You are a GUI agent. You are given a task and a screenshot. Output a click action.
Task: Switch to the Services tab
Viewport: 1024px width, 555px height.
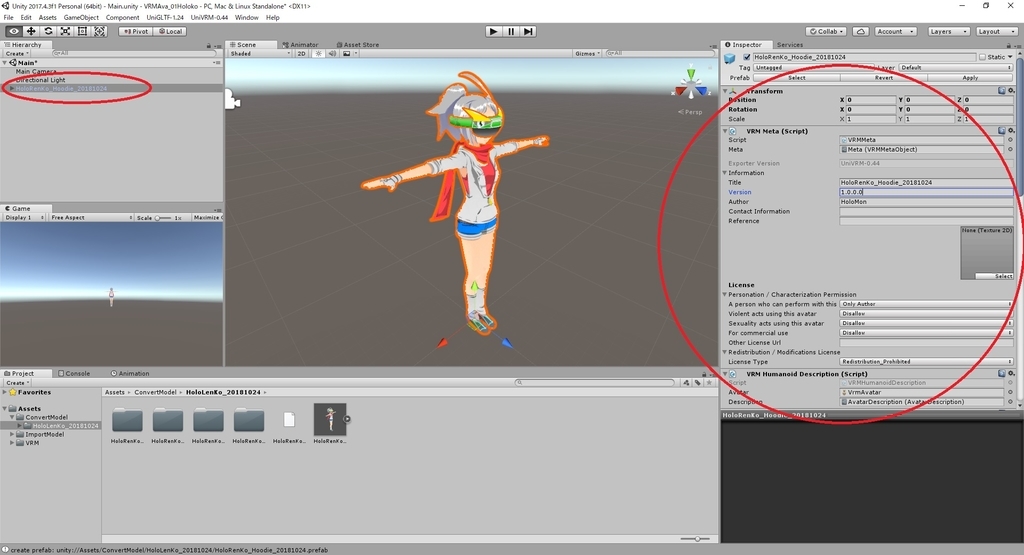[790, 45]
